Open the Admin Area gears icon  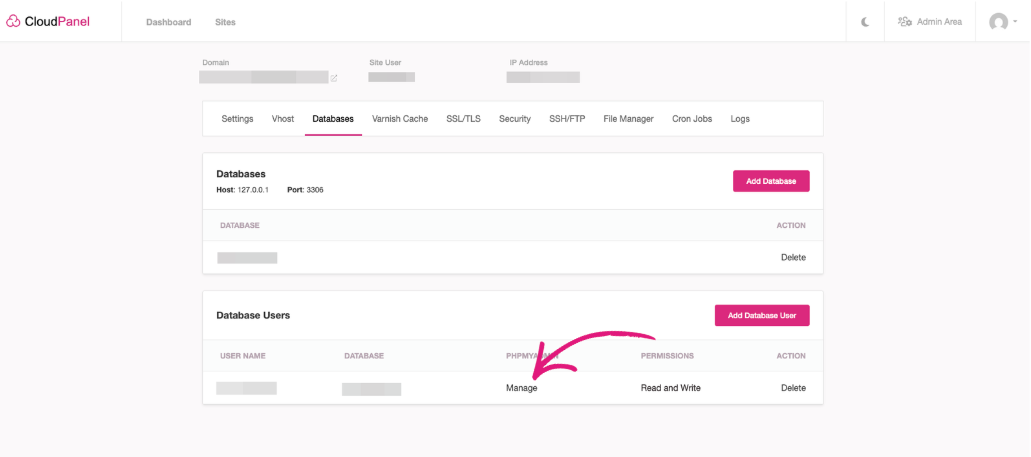click(905, 22)
